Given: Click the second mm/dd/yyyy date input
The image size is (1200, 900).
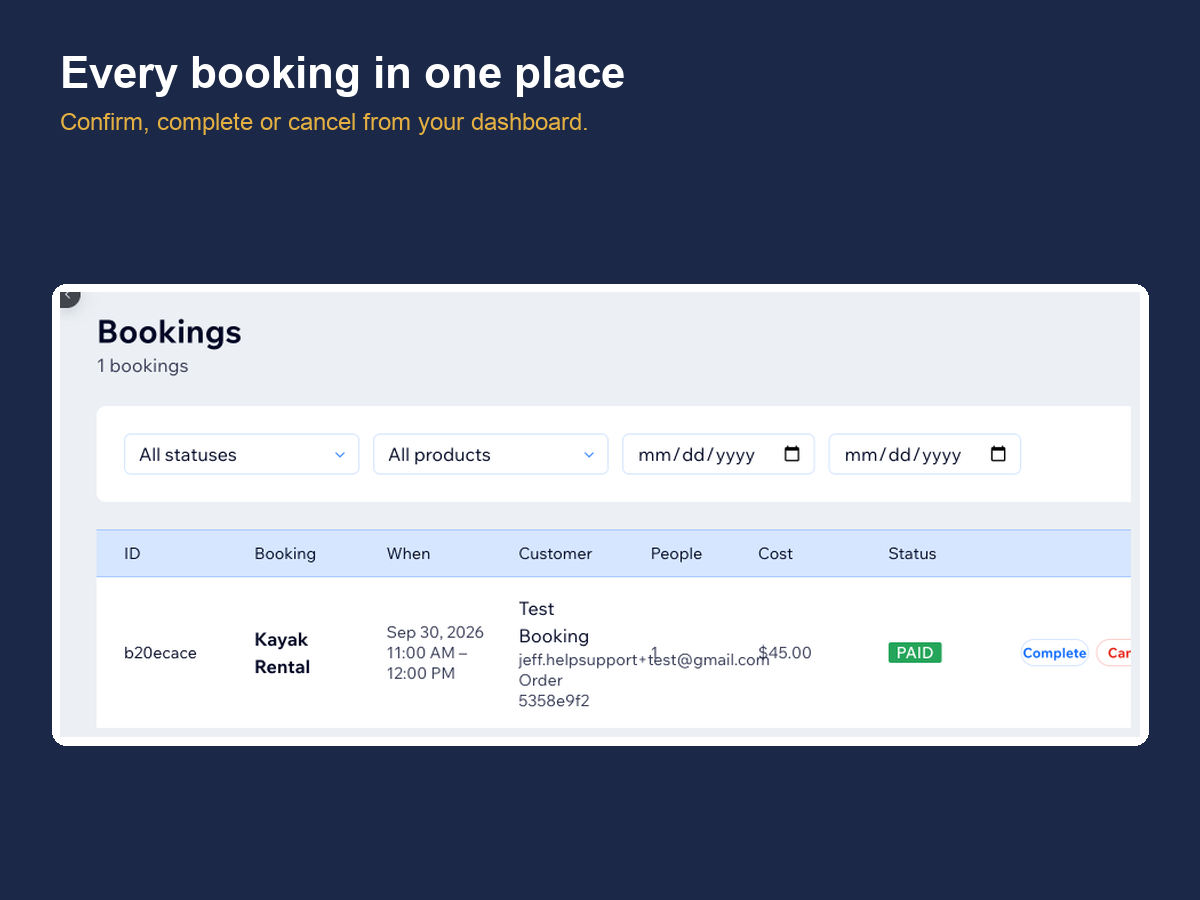Looking at the screenshot, I should point(925,454).
